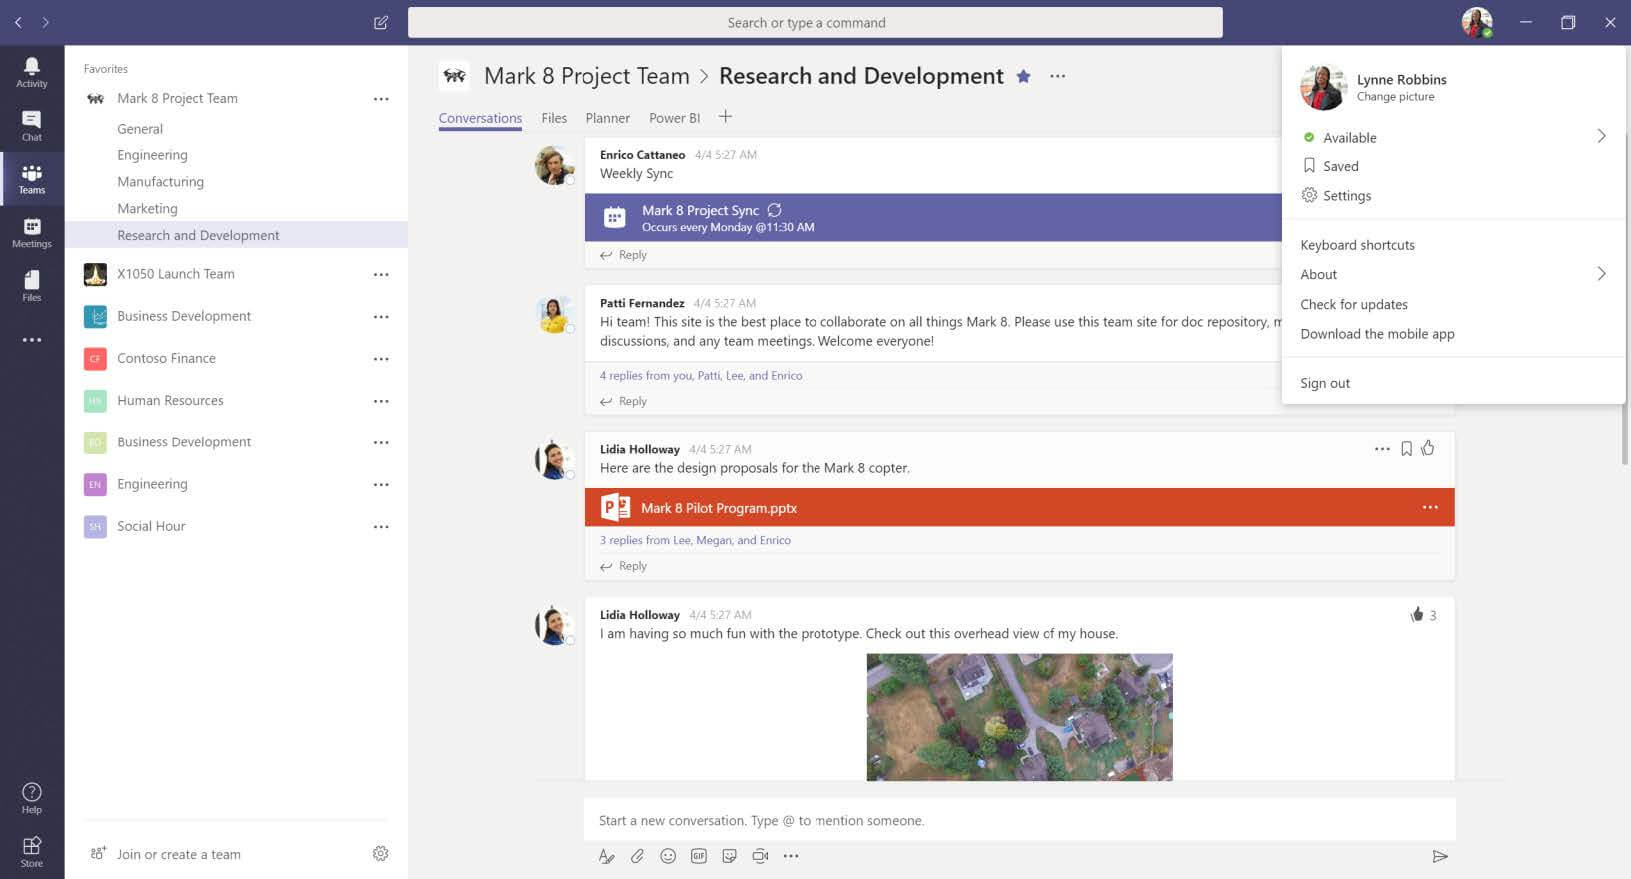The width and height of the screenshot is (1631, 879).
Task: Expand 4 replies from you, Patti, Lee, and Enrico
Action: coord(701,375)
